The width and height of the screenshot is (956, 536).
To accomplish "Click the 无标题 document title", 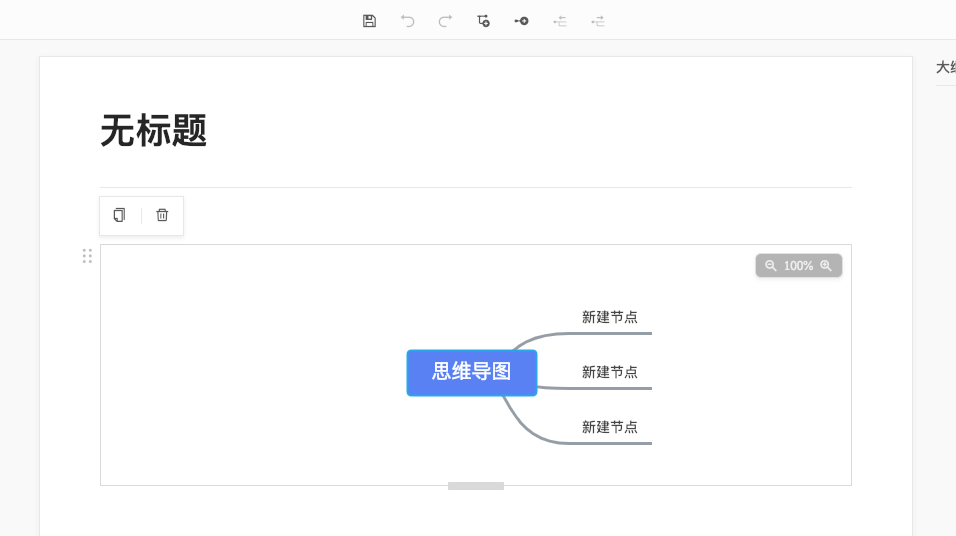I will [154, 131].
